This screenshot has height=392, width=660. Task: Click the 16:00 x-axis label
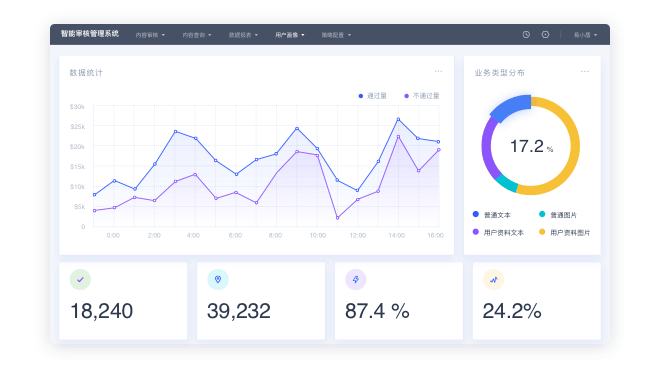[436, 235]
